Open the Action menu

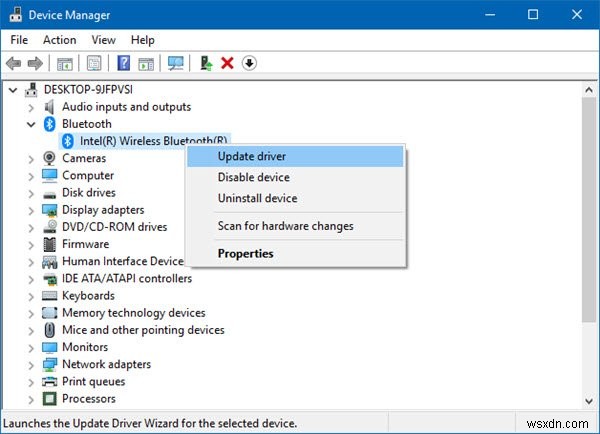pyautogui.click(x=59, y=40)
